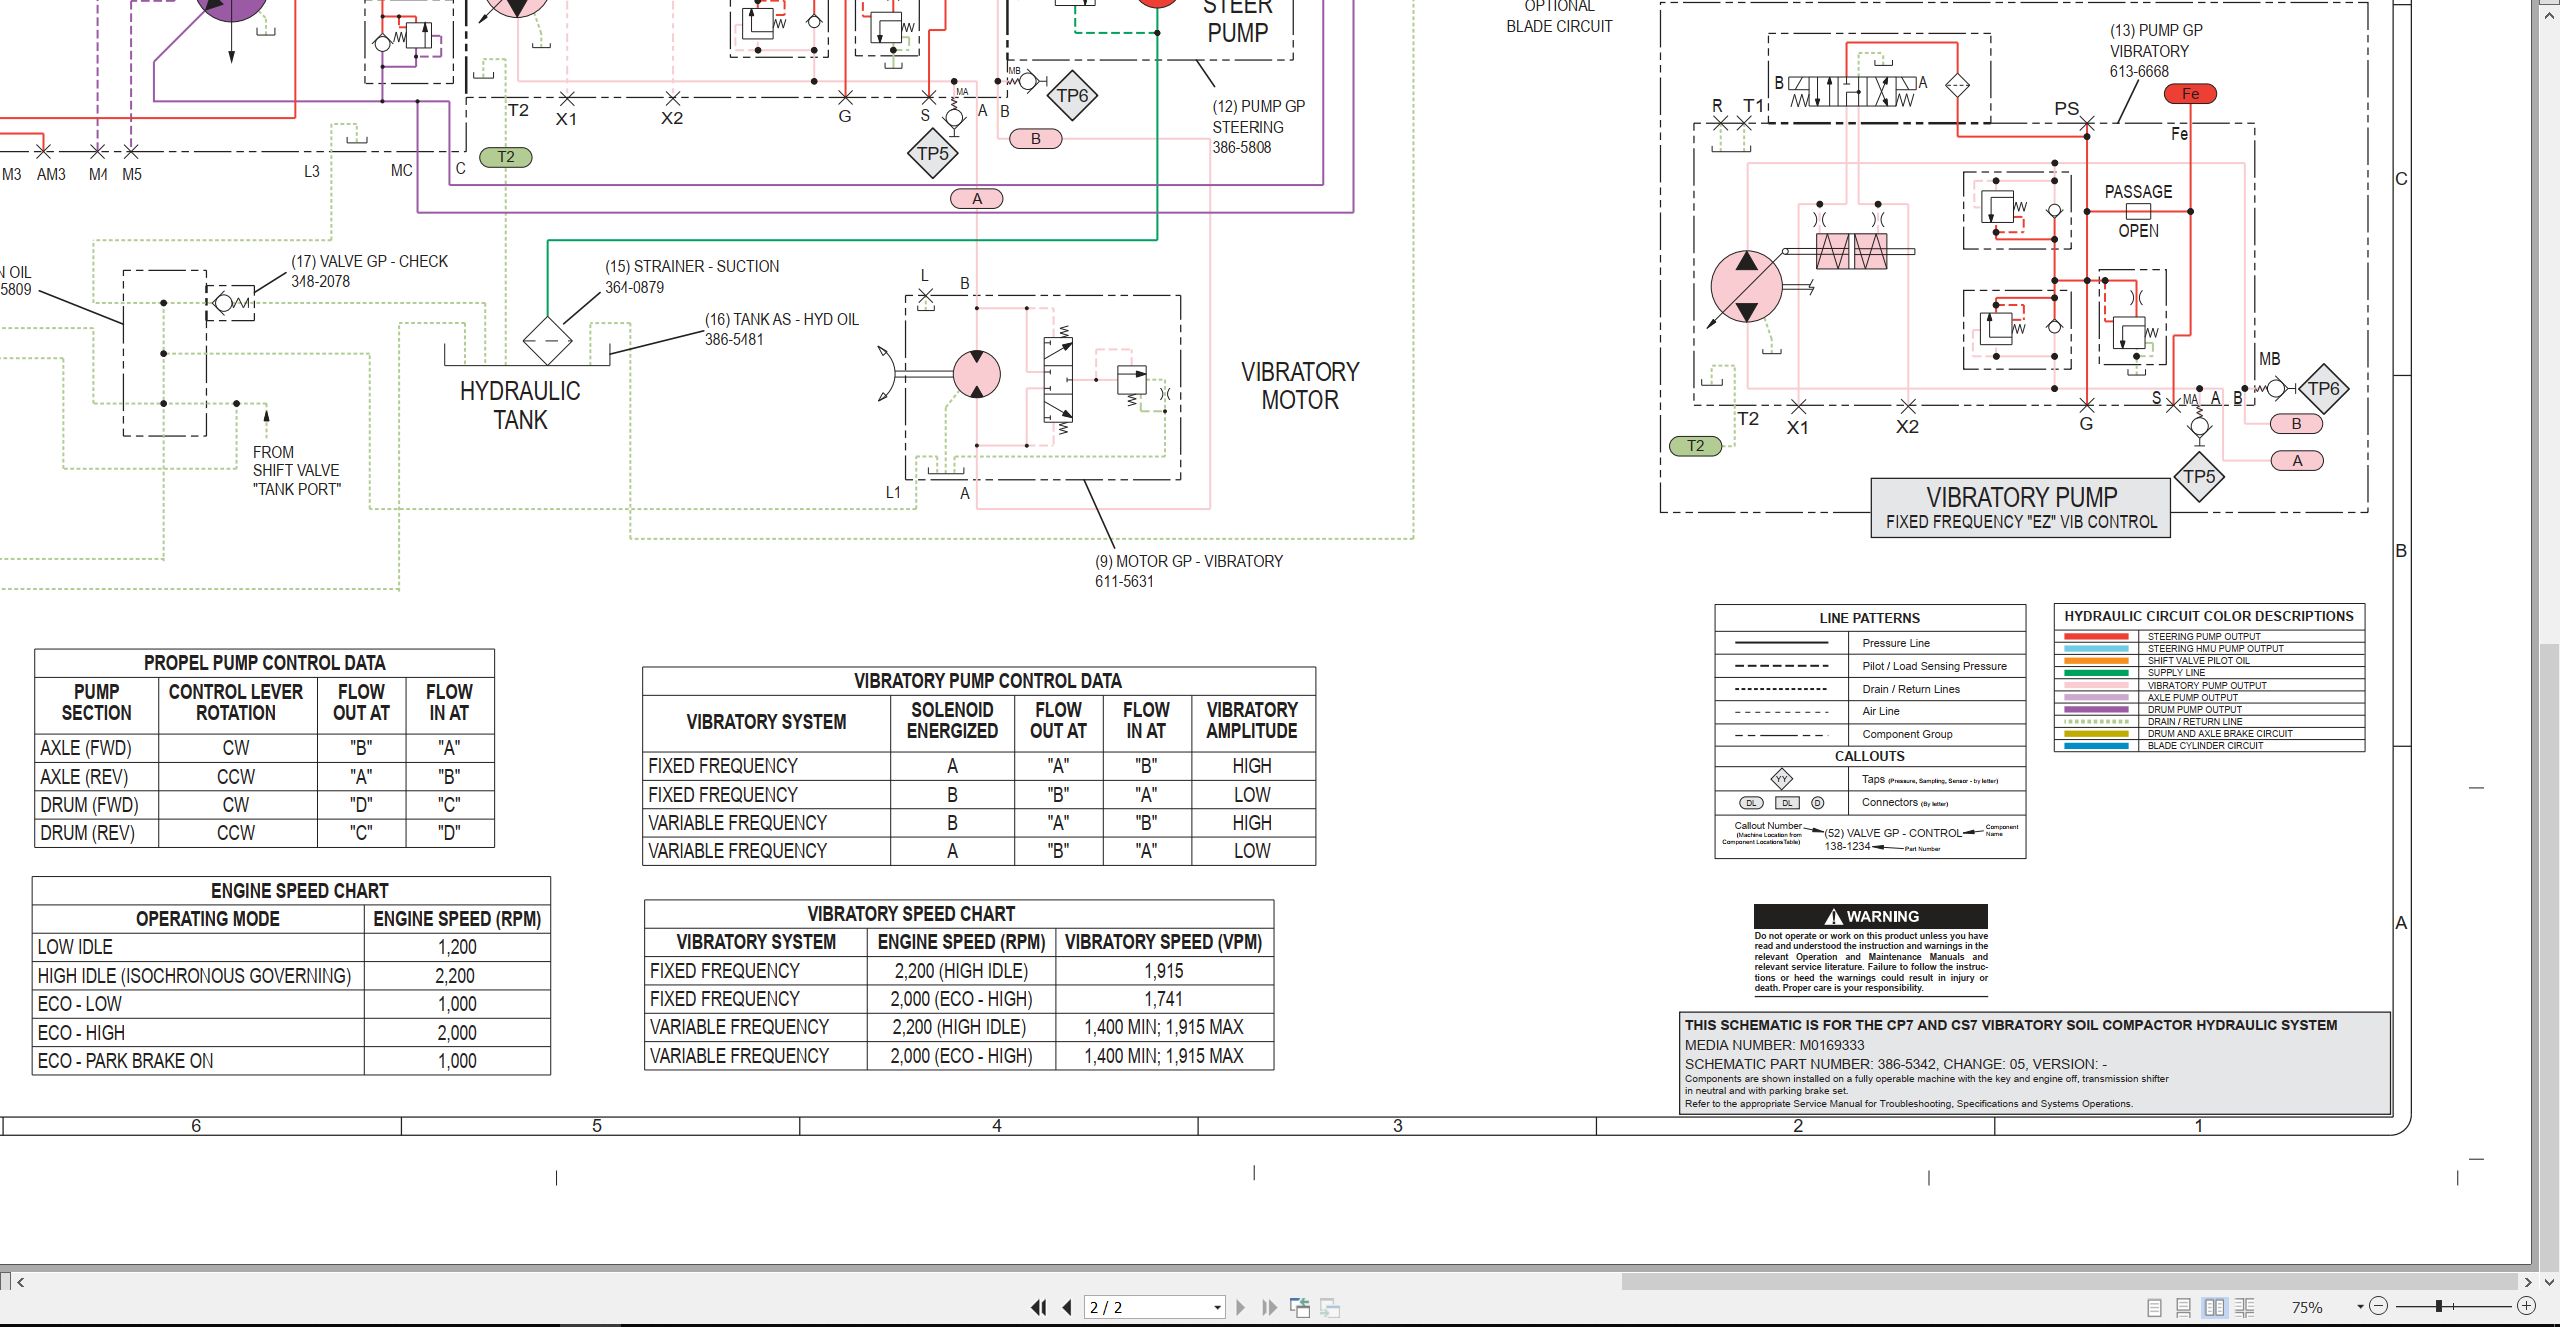Click the PASSAGE OPEN label

[x=2138, y=211]
